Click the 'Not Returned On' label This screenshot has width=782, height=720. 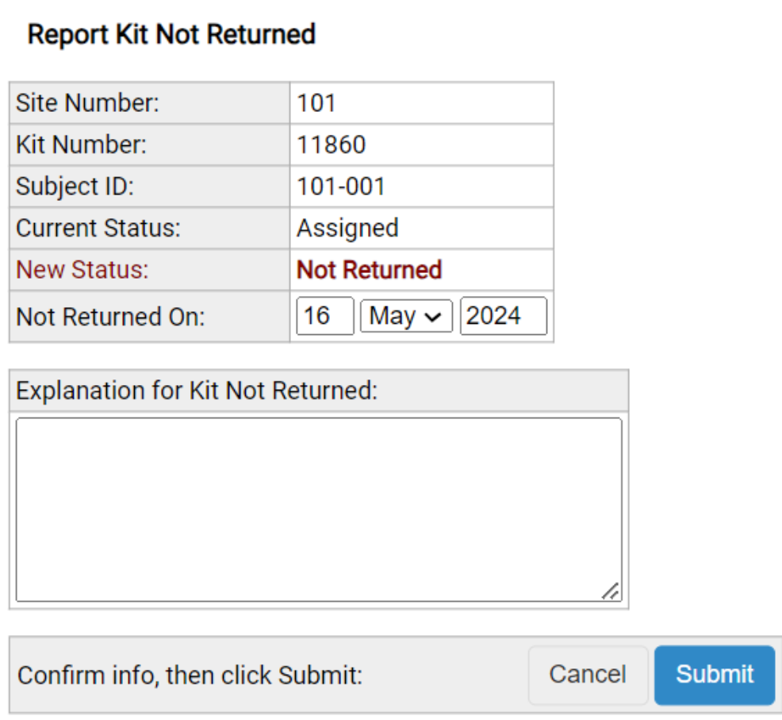pos(110,316)
